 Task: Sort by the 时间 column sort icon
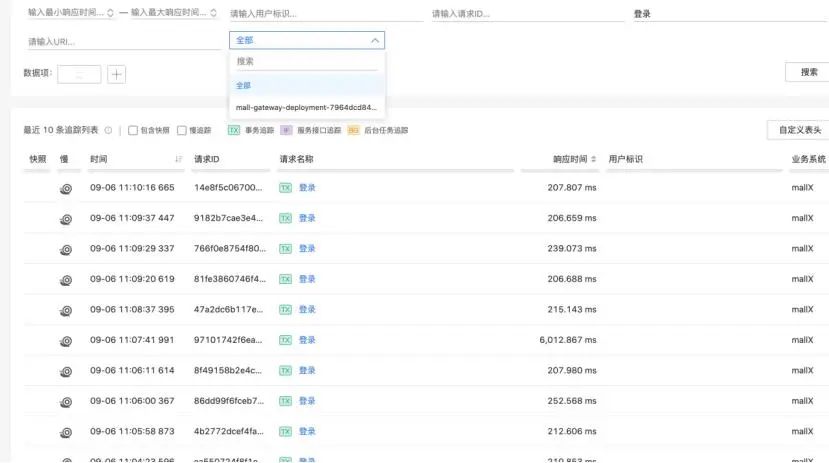(179, 159)
